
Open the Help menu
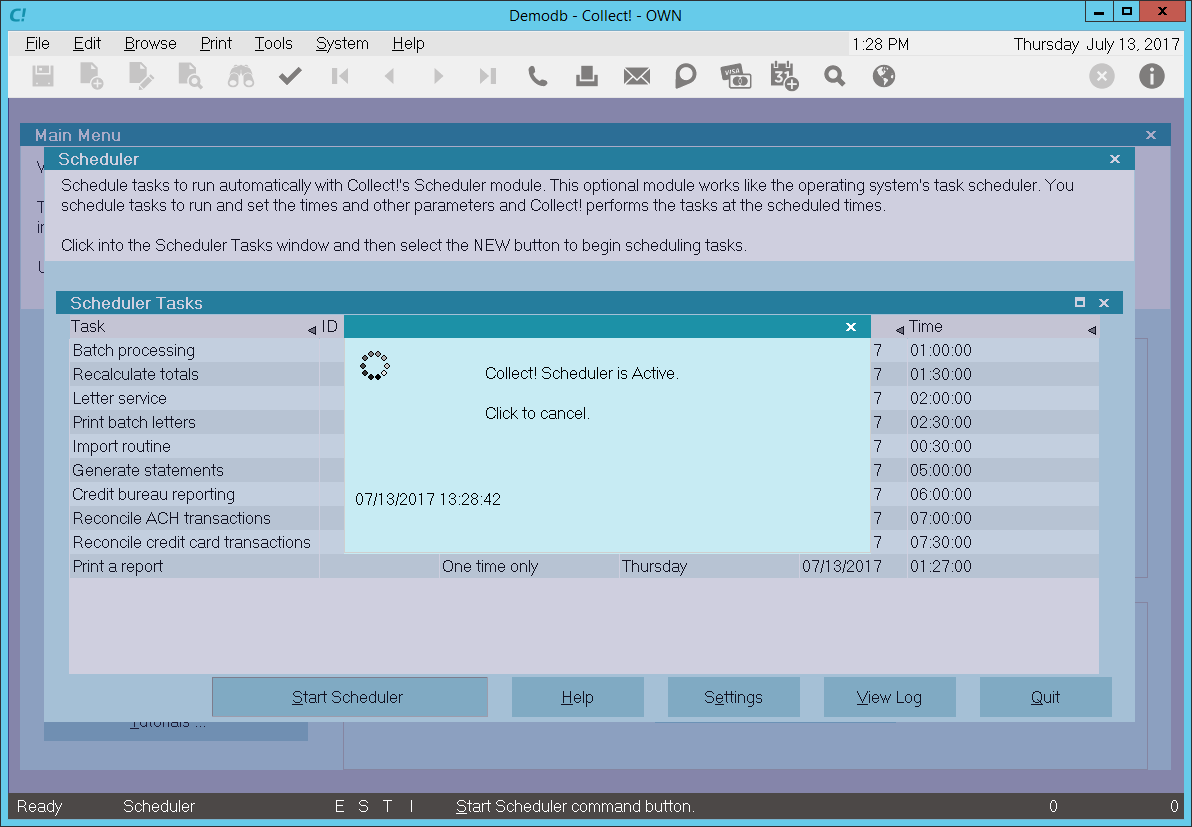408,43
